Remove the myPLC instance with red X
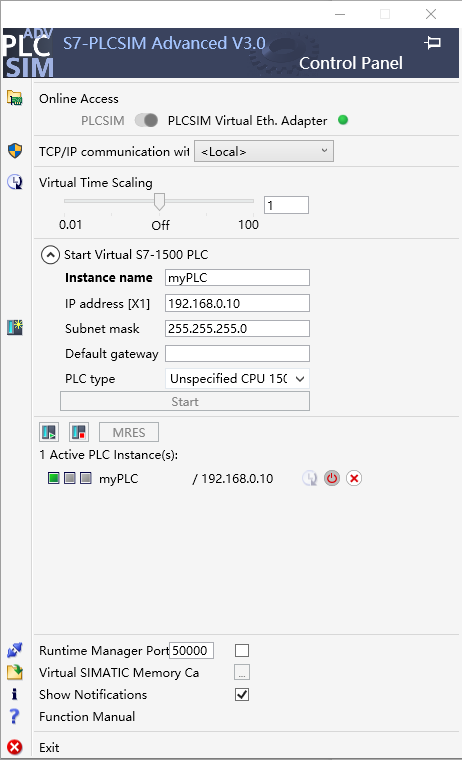This screenshot has width=462, height=760. tap(354, 478)
